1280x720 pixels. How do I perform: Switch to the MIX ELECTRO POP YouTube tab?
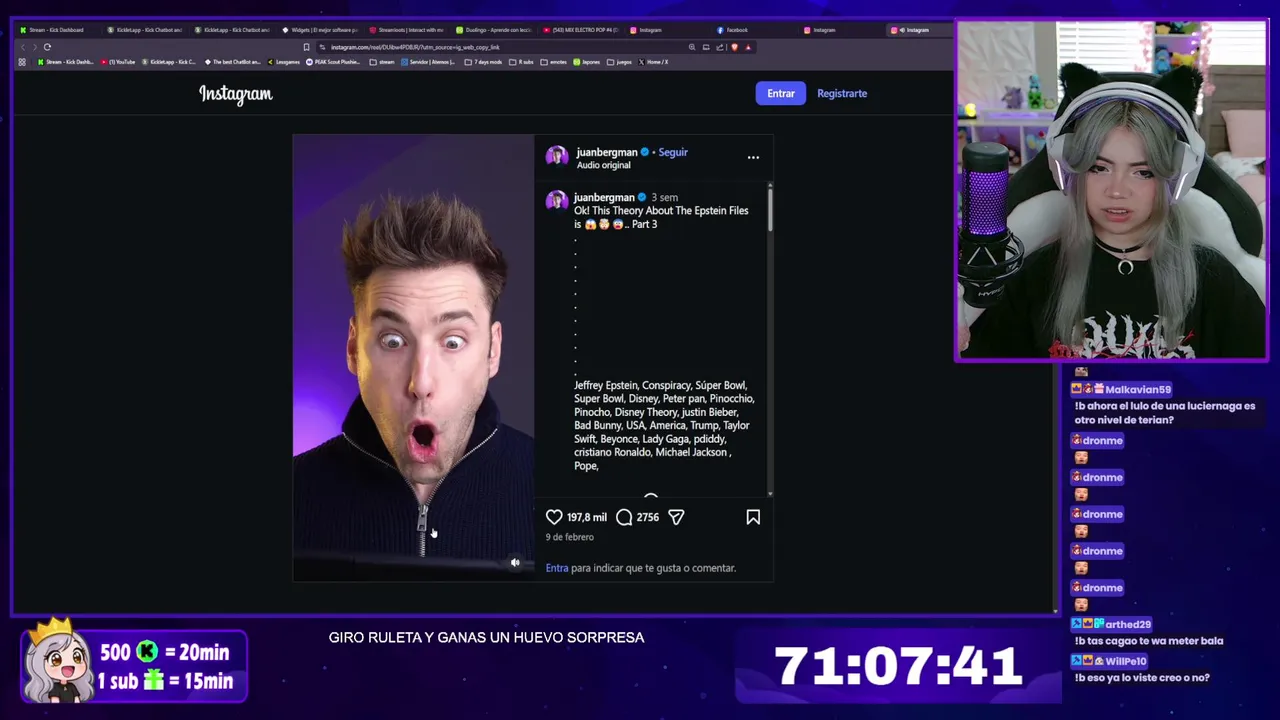click(x=581, y=30)
